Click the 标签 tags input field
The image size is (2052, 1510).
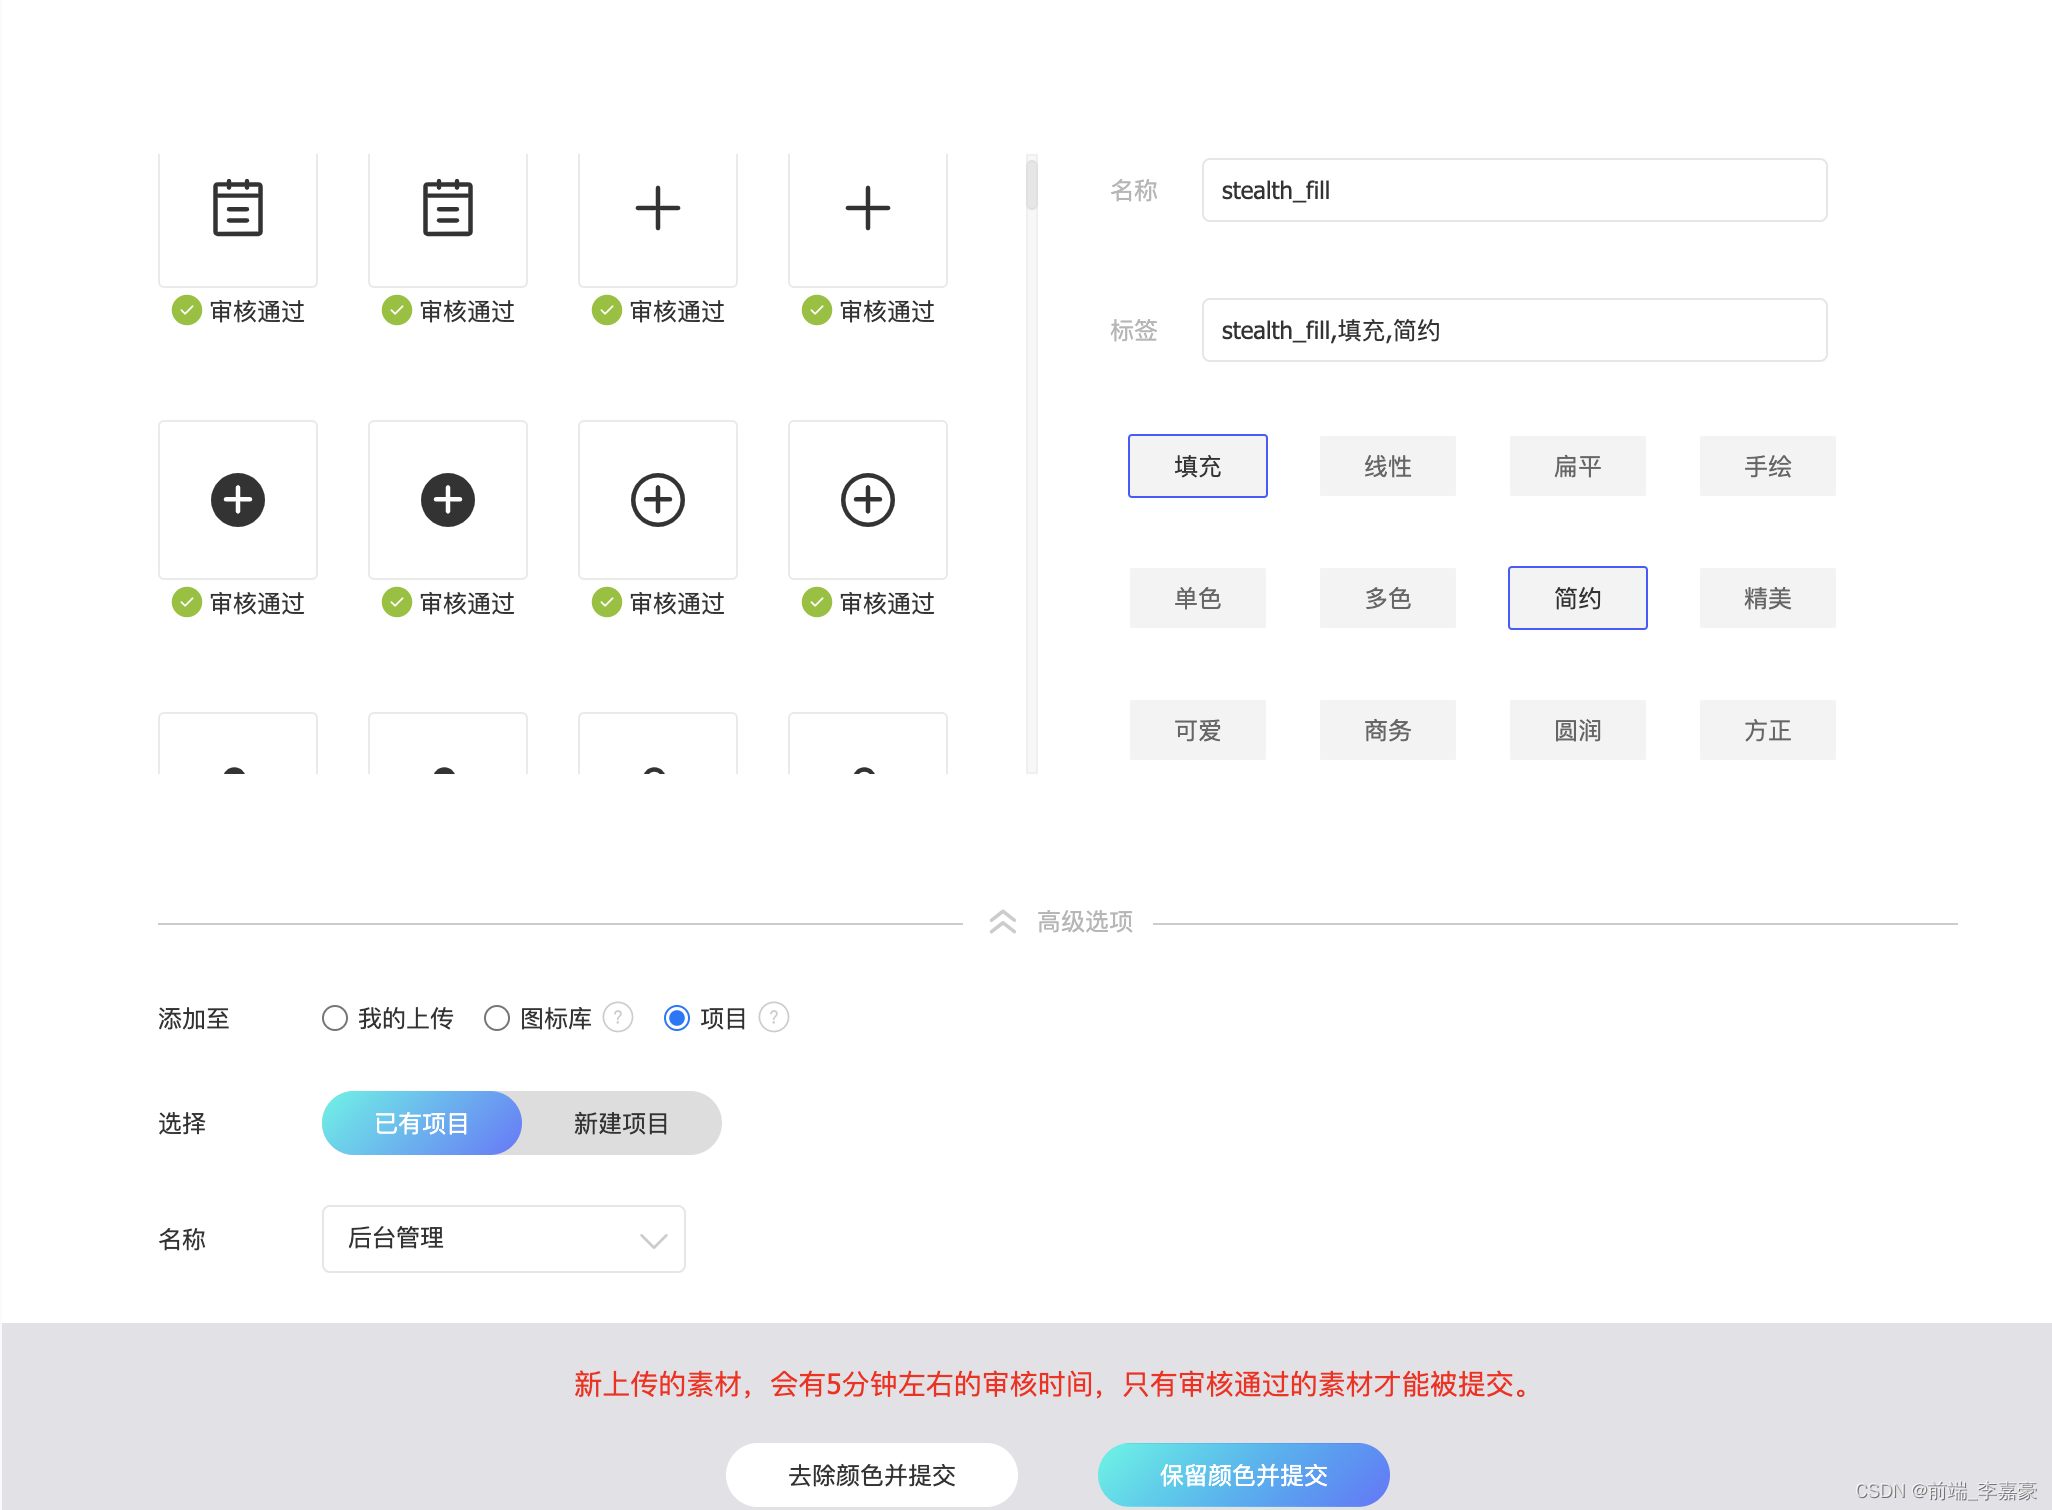click(x=1515, y=330)
